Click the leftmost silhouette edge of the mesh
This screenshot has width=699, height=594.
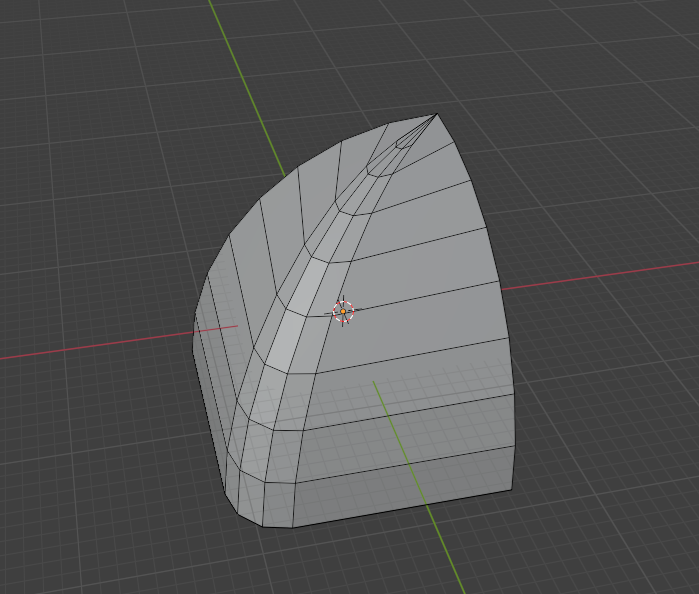[x=194, y=330]
